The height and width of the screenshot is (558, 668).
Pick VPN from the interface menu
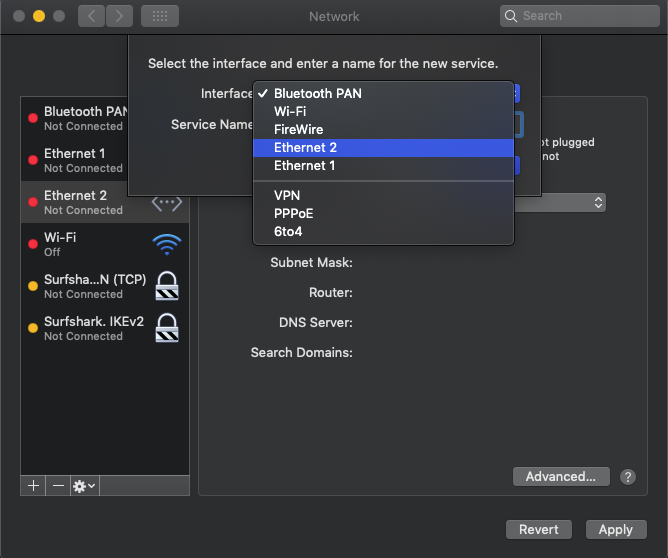(x=287, y=196)
